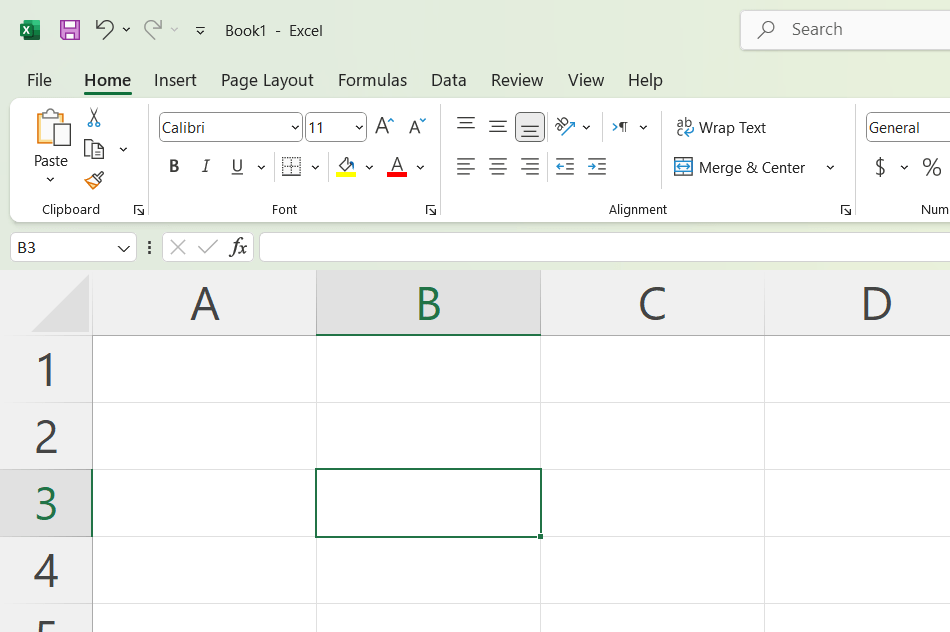
Task: Select Middle Align icon
Action: click(497, 126)
